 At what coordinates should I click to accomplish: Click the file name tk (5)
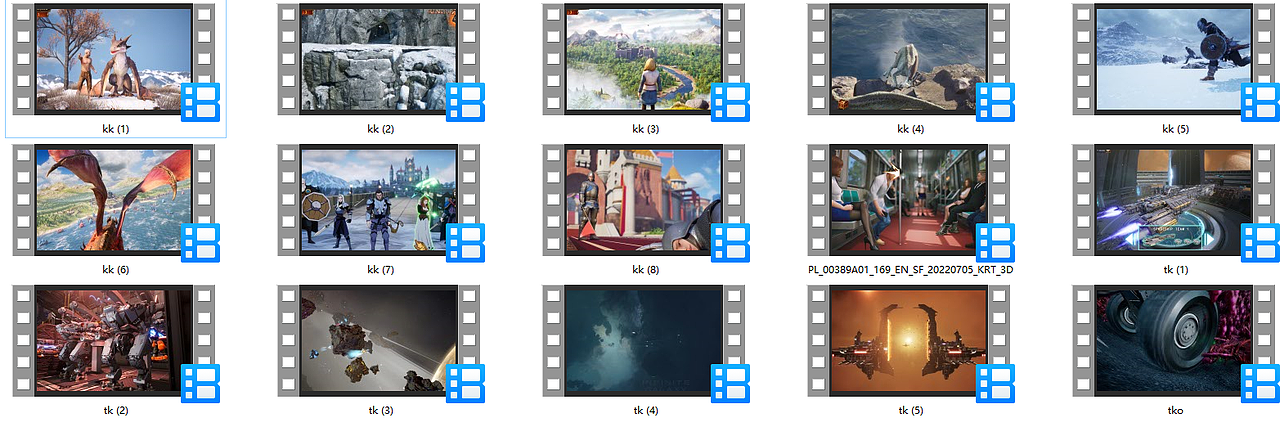tap(911, 410)
